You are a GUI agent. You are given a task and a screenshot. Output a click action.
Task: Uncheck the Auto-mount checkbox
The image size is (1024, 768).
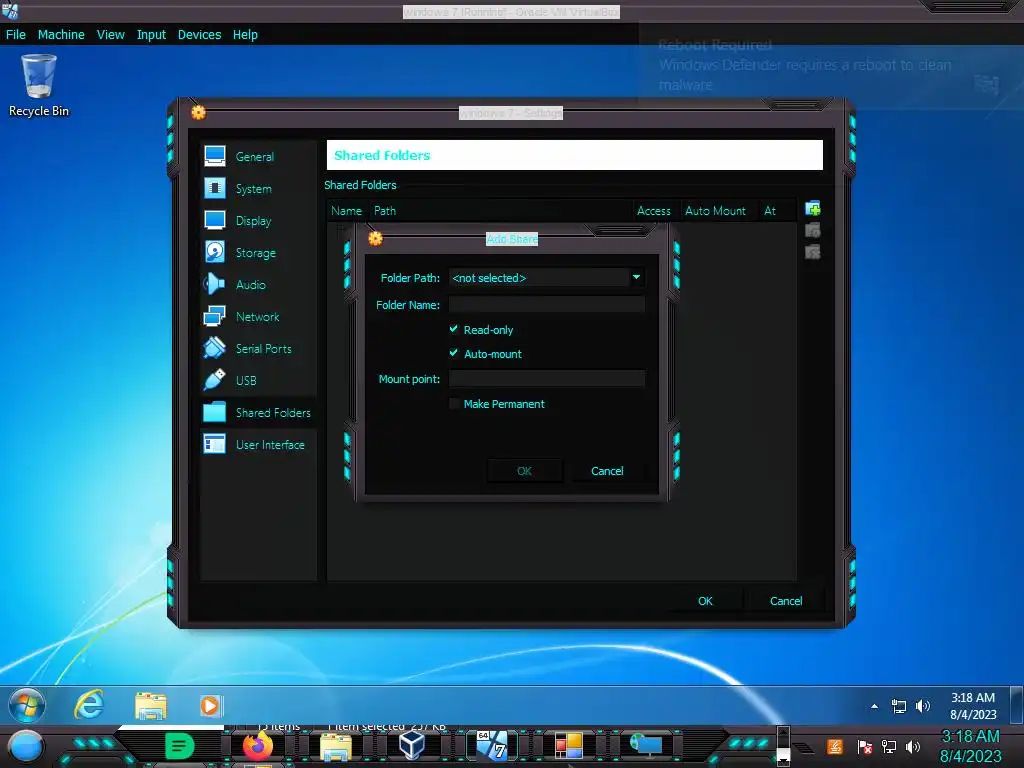[x=454, y=353]
